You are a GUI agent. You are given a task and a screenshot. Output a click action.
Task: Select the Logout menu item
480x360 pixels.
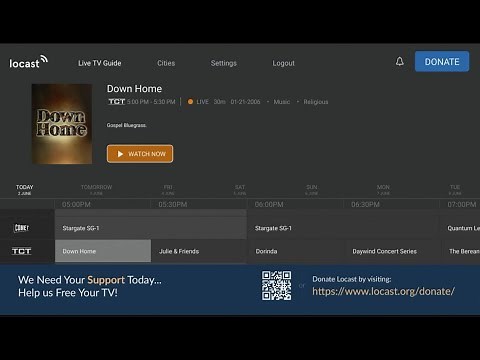click(283, 63)
